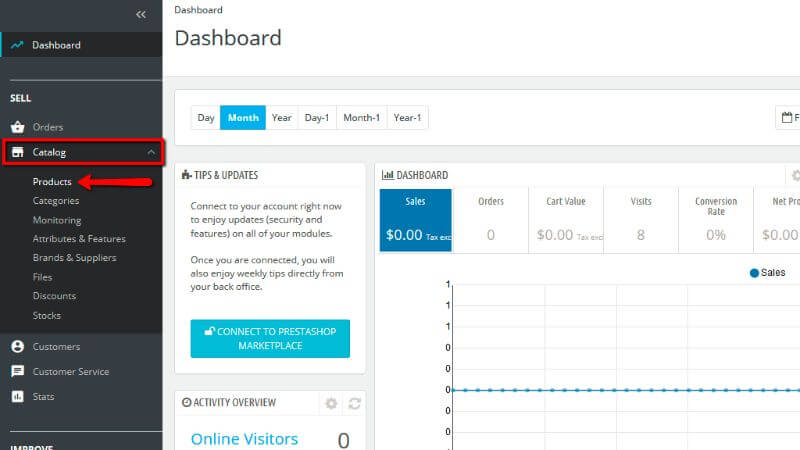Open Monitoring under Catalog

tap(57, 220)
